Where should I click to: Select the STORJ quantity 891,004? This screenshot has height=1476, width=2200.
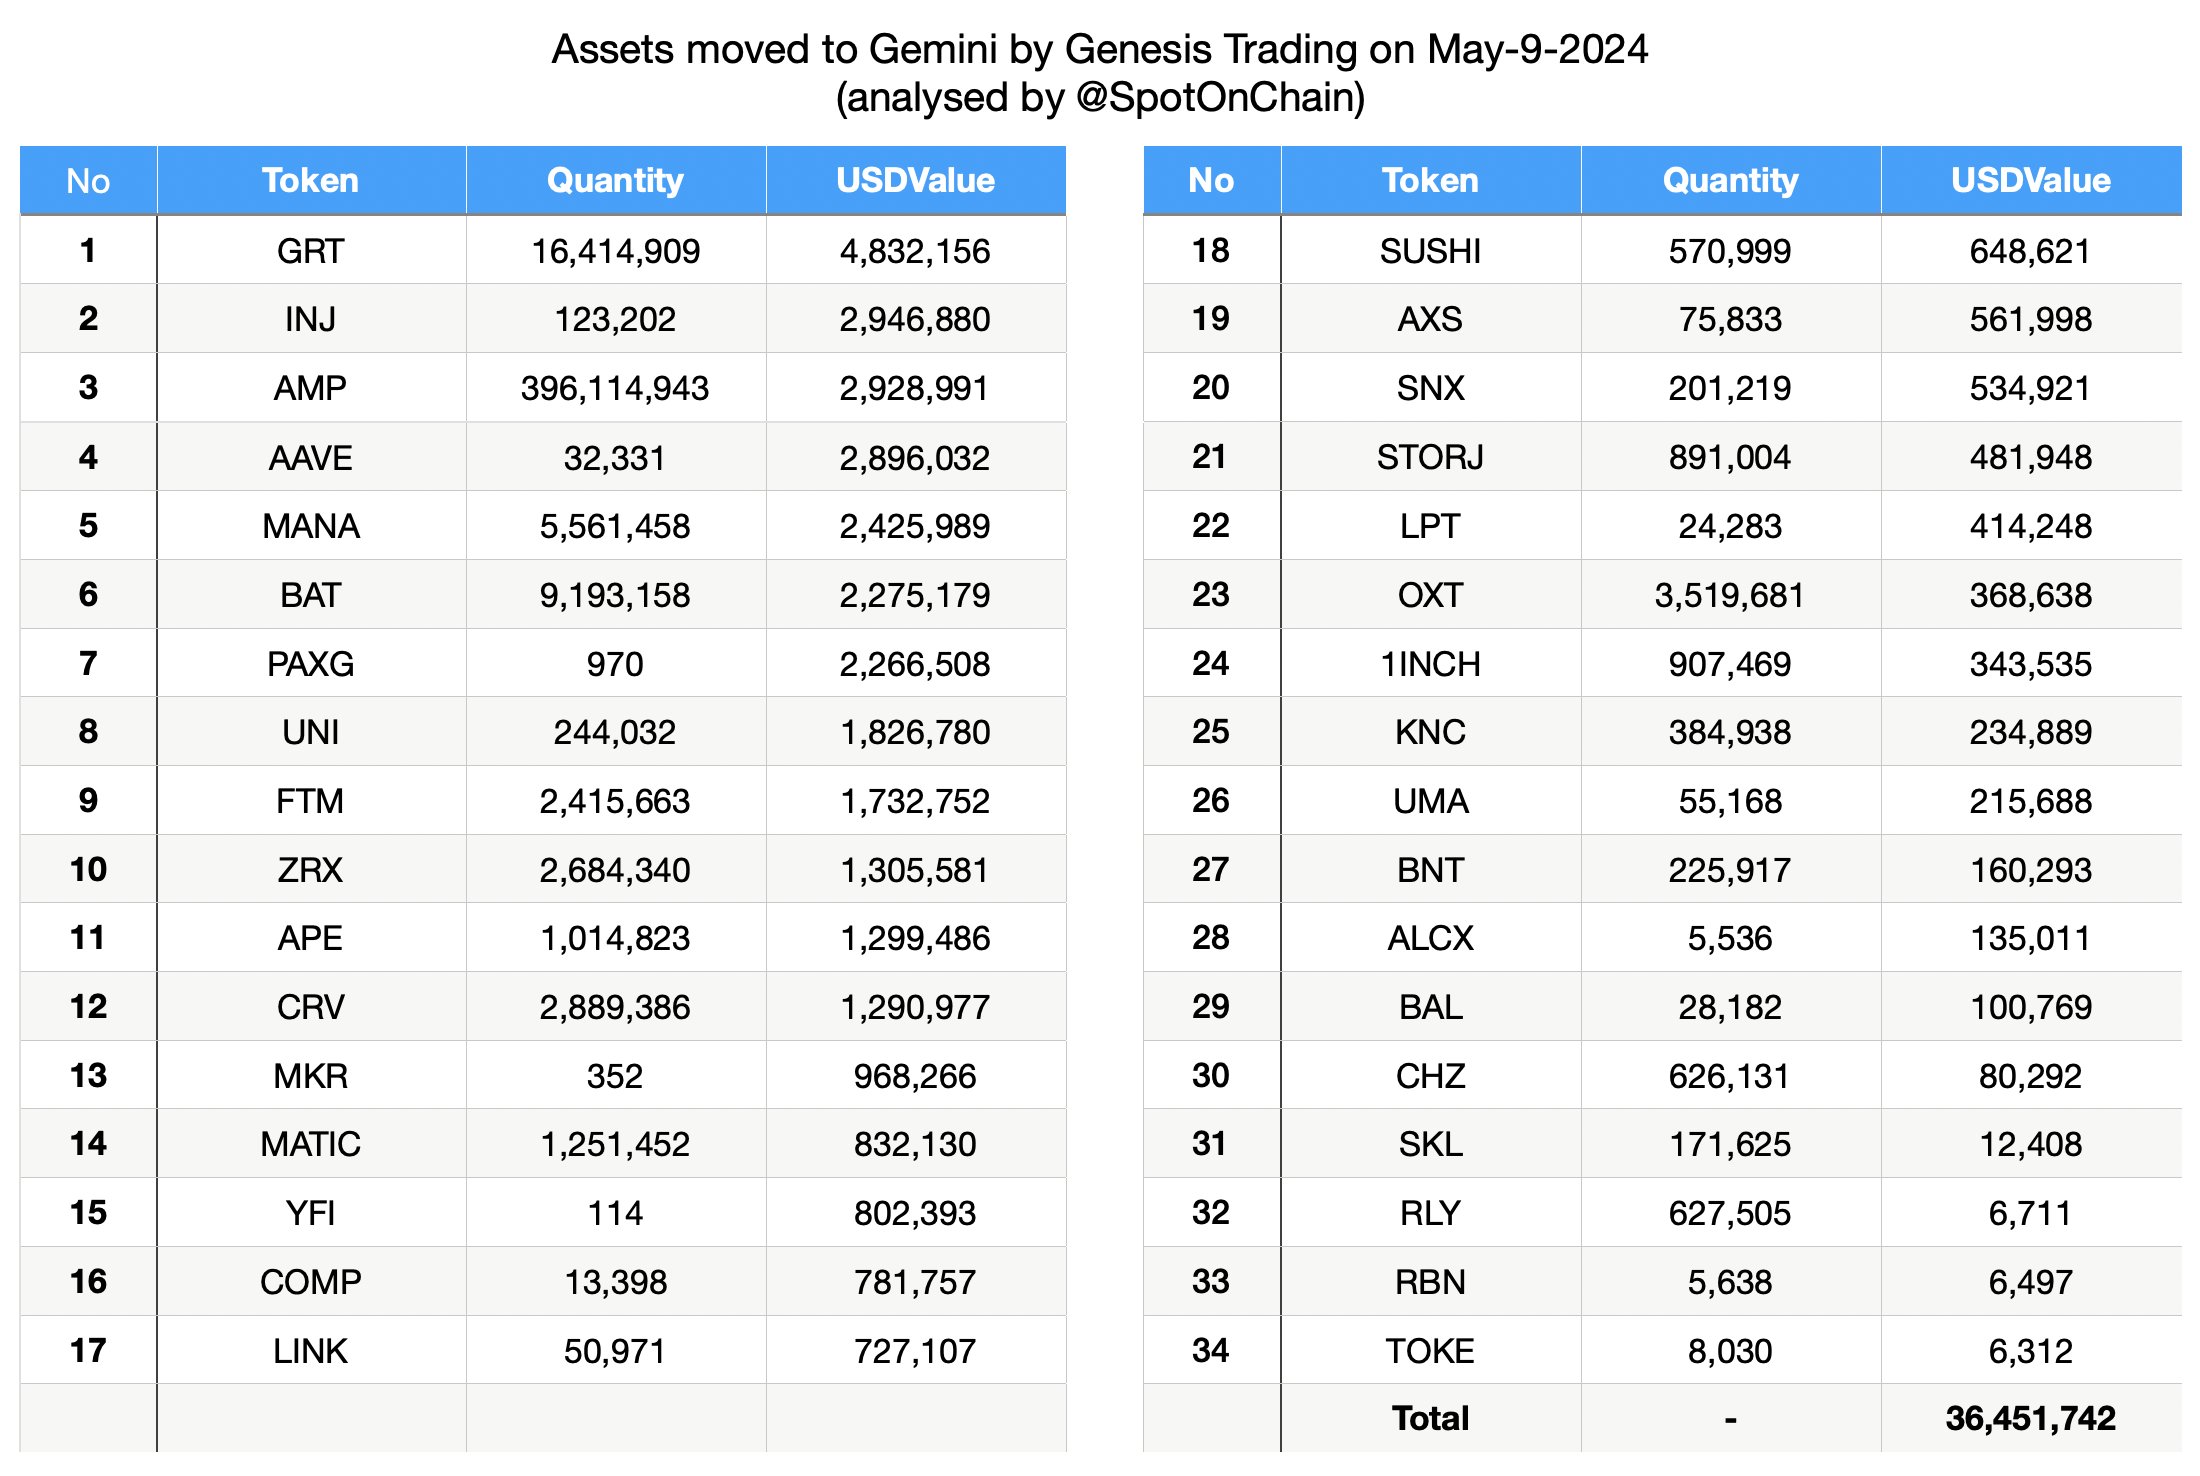coord(1730,458)
